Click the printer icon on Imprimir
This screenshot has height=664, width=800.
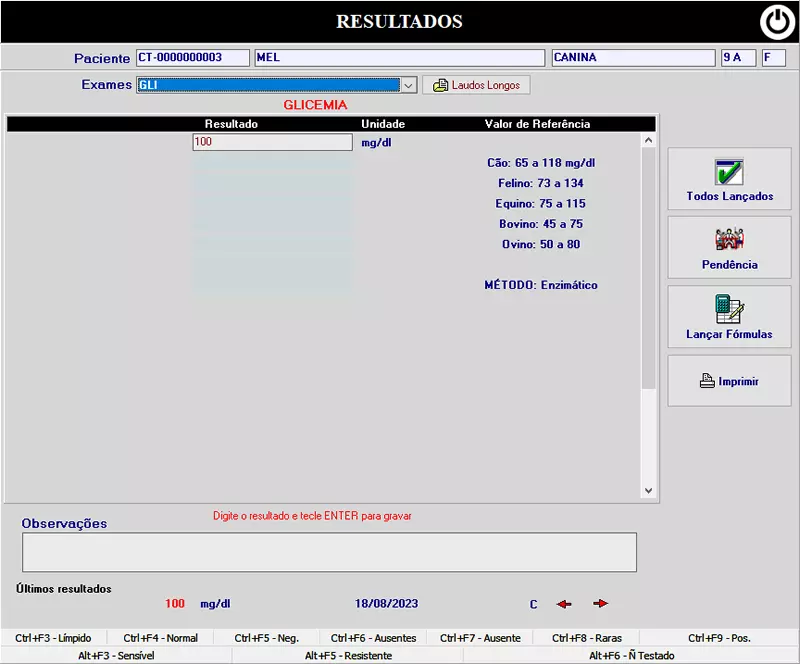[x=707, y=381]
